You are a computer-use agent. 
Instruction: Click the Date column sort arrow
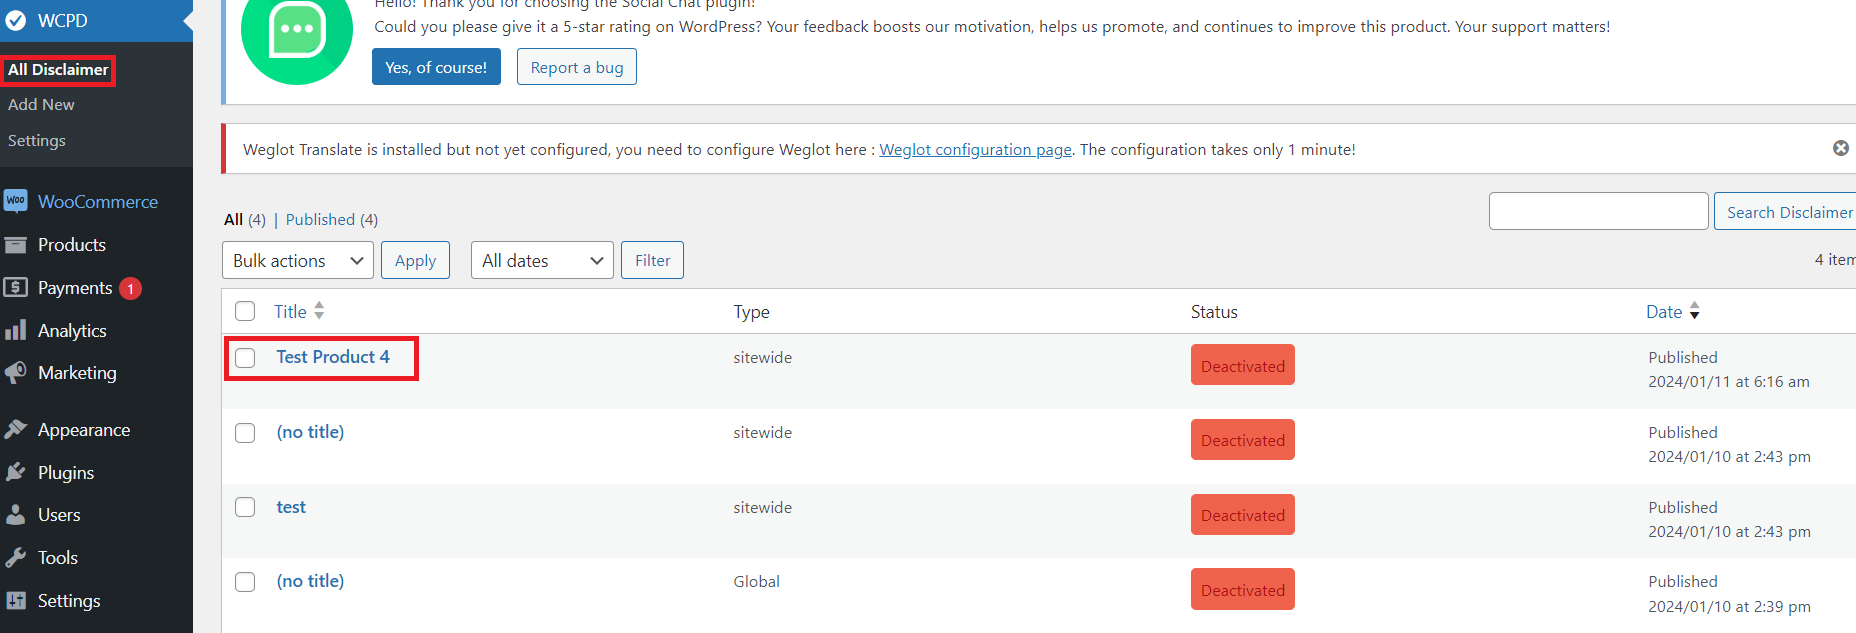1694,311
